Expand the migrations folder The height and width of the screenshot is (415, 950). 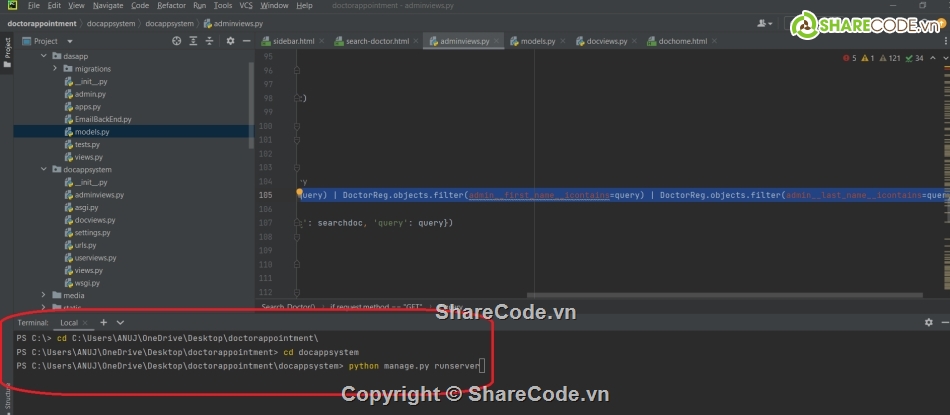pos(55,68)
